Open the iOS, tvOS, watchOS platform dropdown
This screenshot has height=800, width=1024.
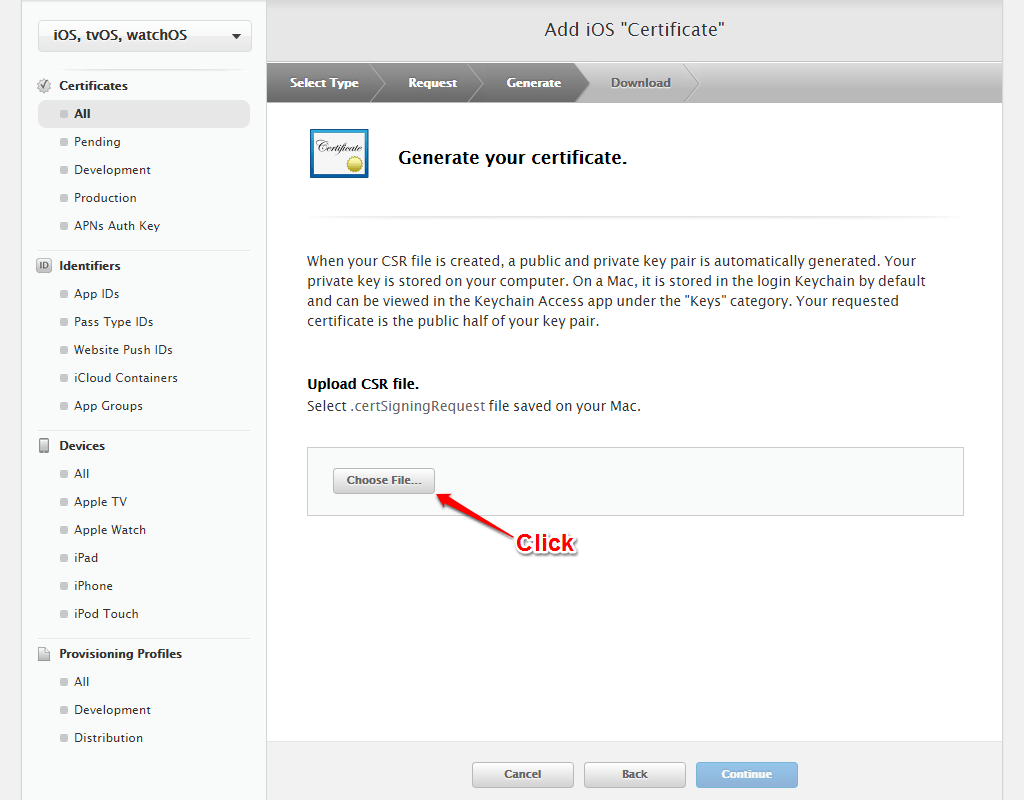pos(144,35)
